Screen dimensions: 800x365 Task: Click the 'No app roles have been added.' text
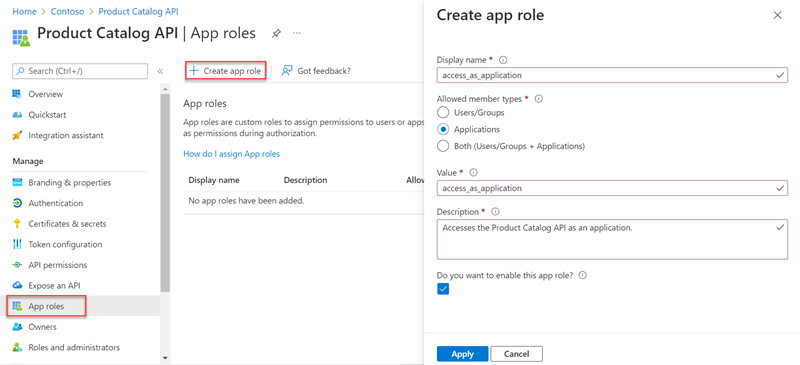246,201
